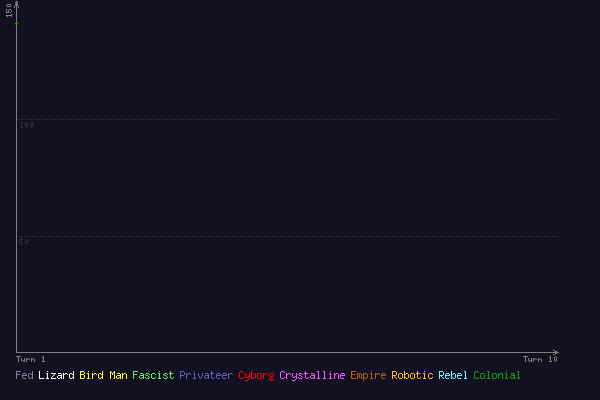This screenshot has width=600, height=400.
Task: Click the Turn 10 axis label
Action: click(540, 359)
